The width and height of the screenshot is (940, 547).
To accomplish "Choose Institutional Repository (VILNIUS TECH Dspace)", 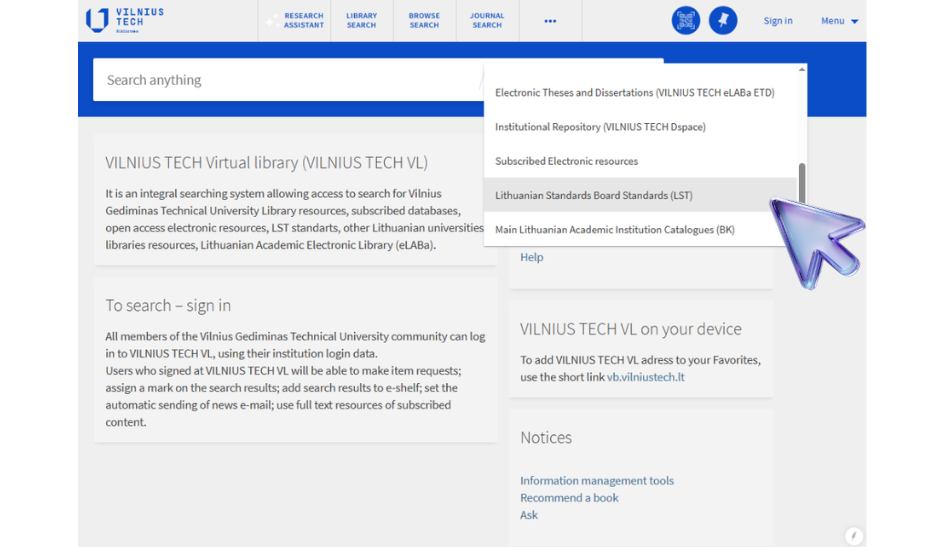I will point(600,127).
